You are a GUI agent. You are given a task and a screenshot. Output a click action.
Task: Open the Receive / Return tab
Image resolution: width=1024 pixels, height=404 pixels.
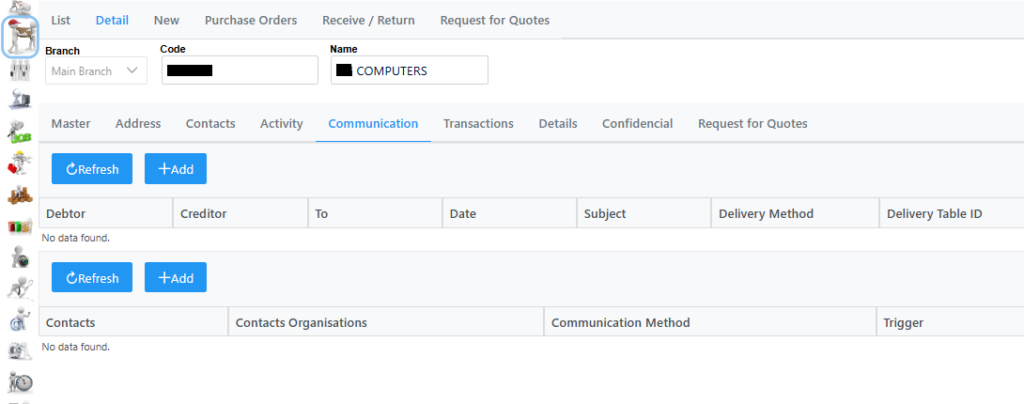pyautogui.click(x=368, y=20)
